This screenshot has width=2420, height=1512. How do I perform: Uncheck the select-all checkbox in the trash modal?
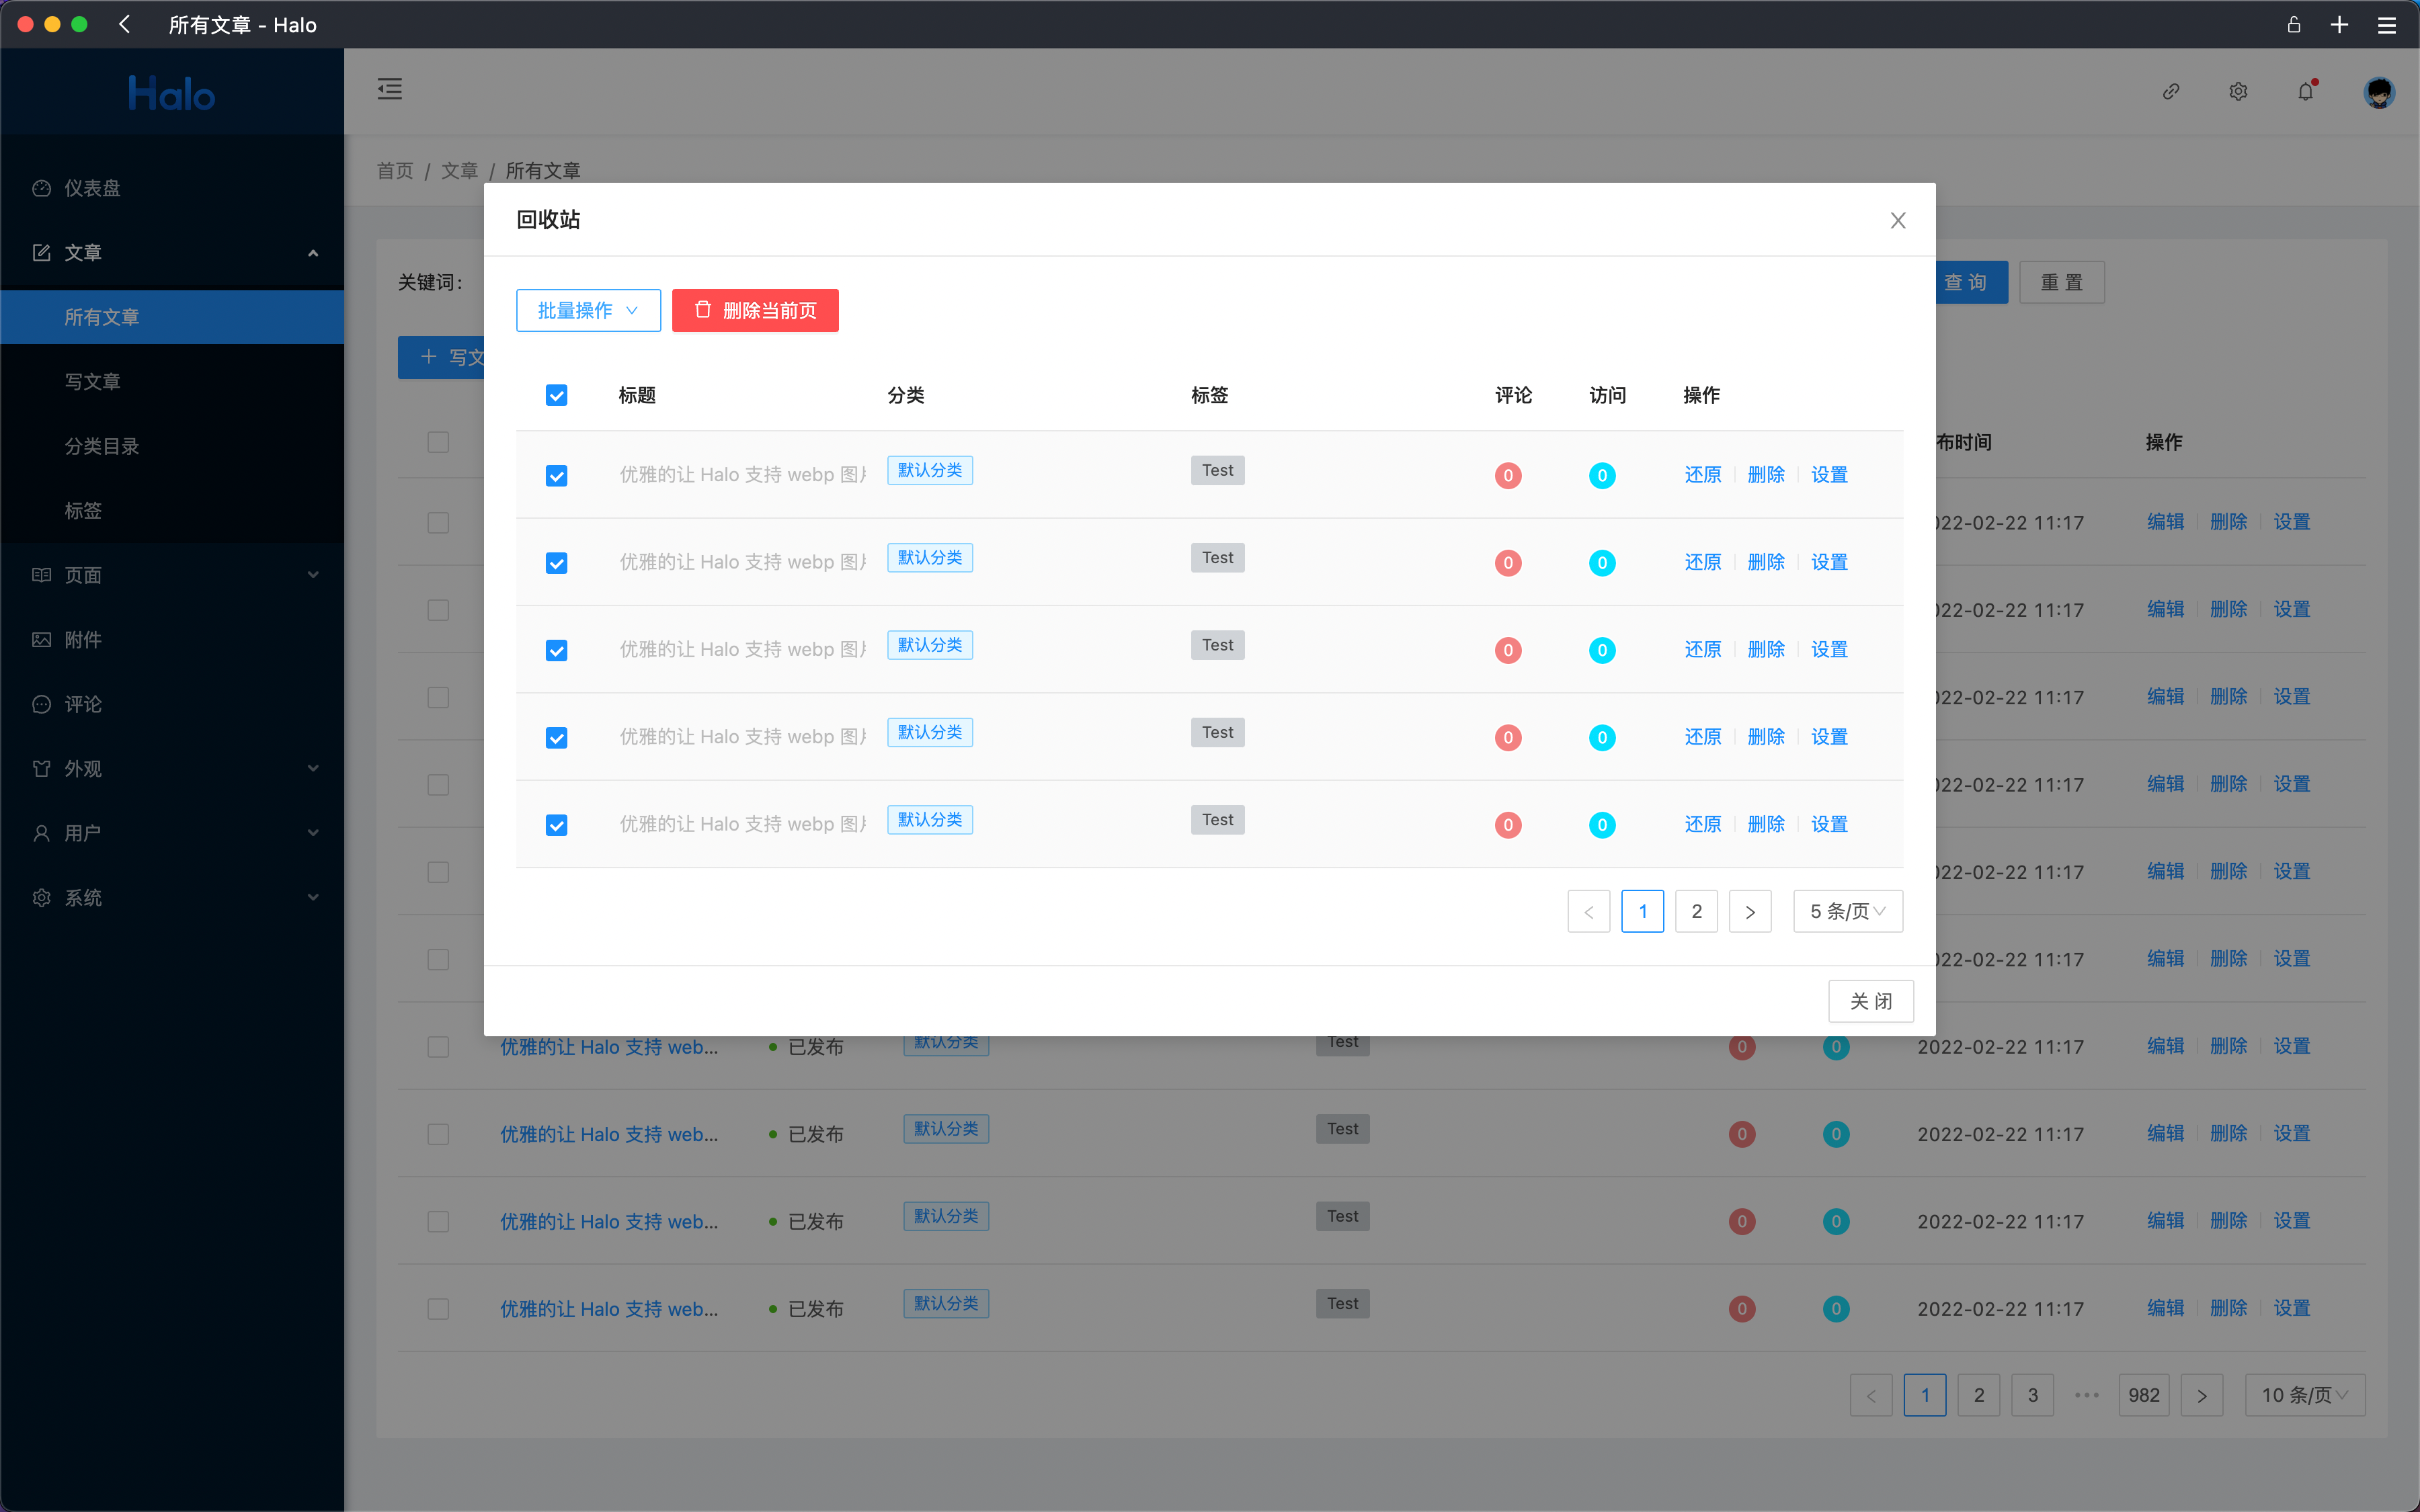pyautogui.click(x=556, y=395)
